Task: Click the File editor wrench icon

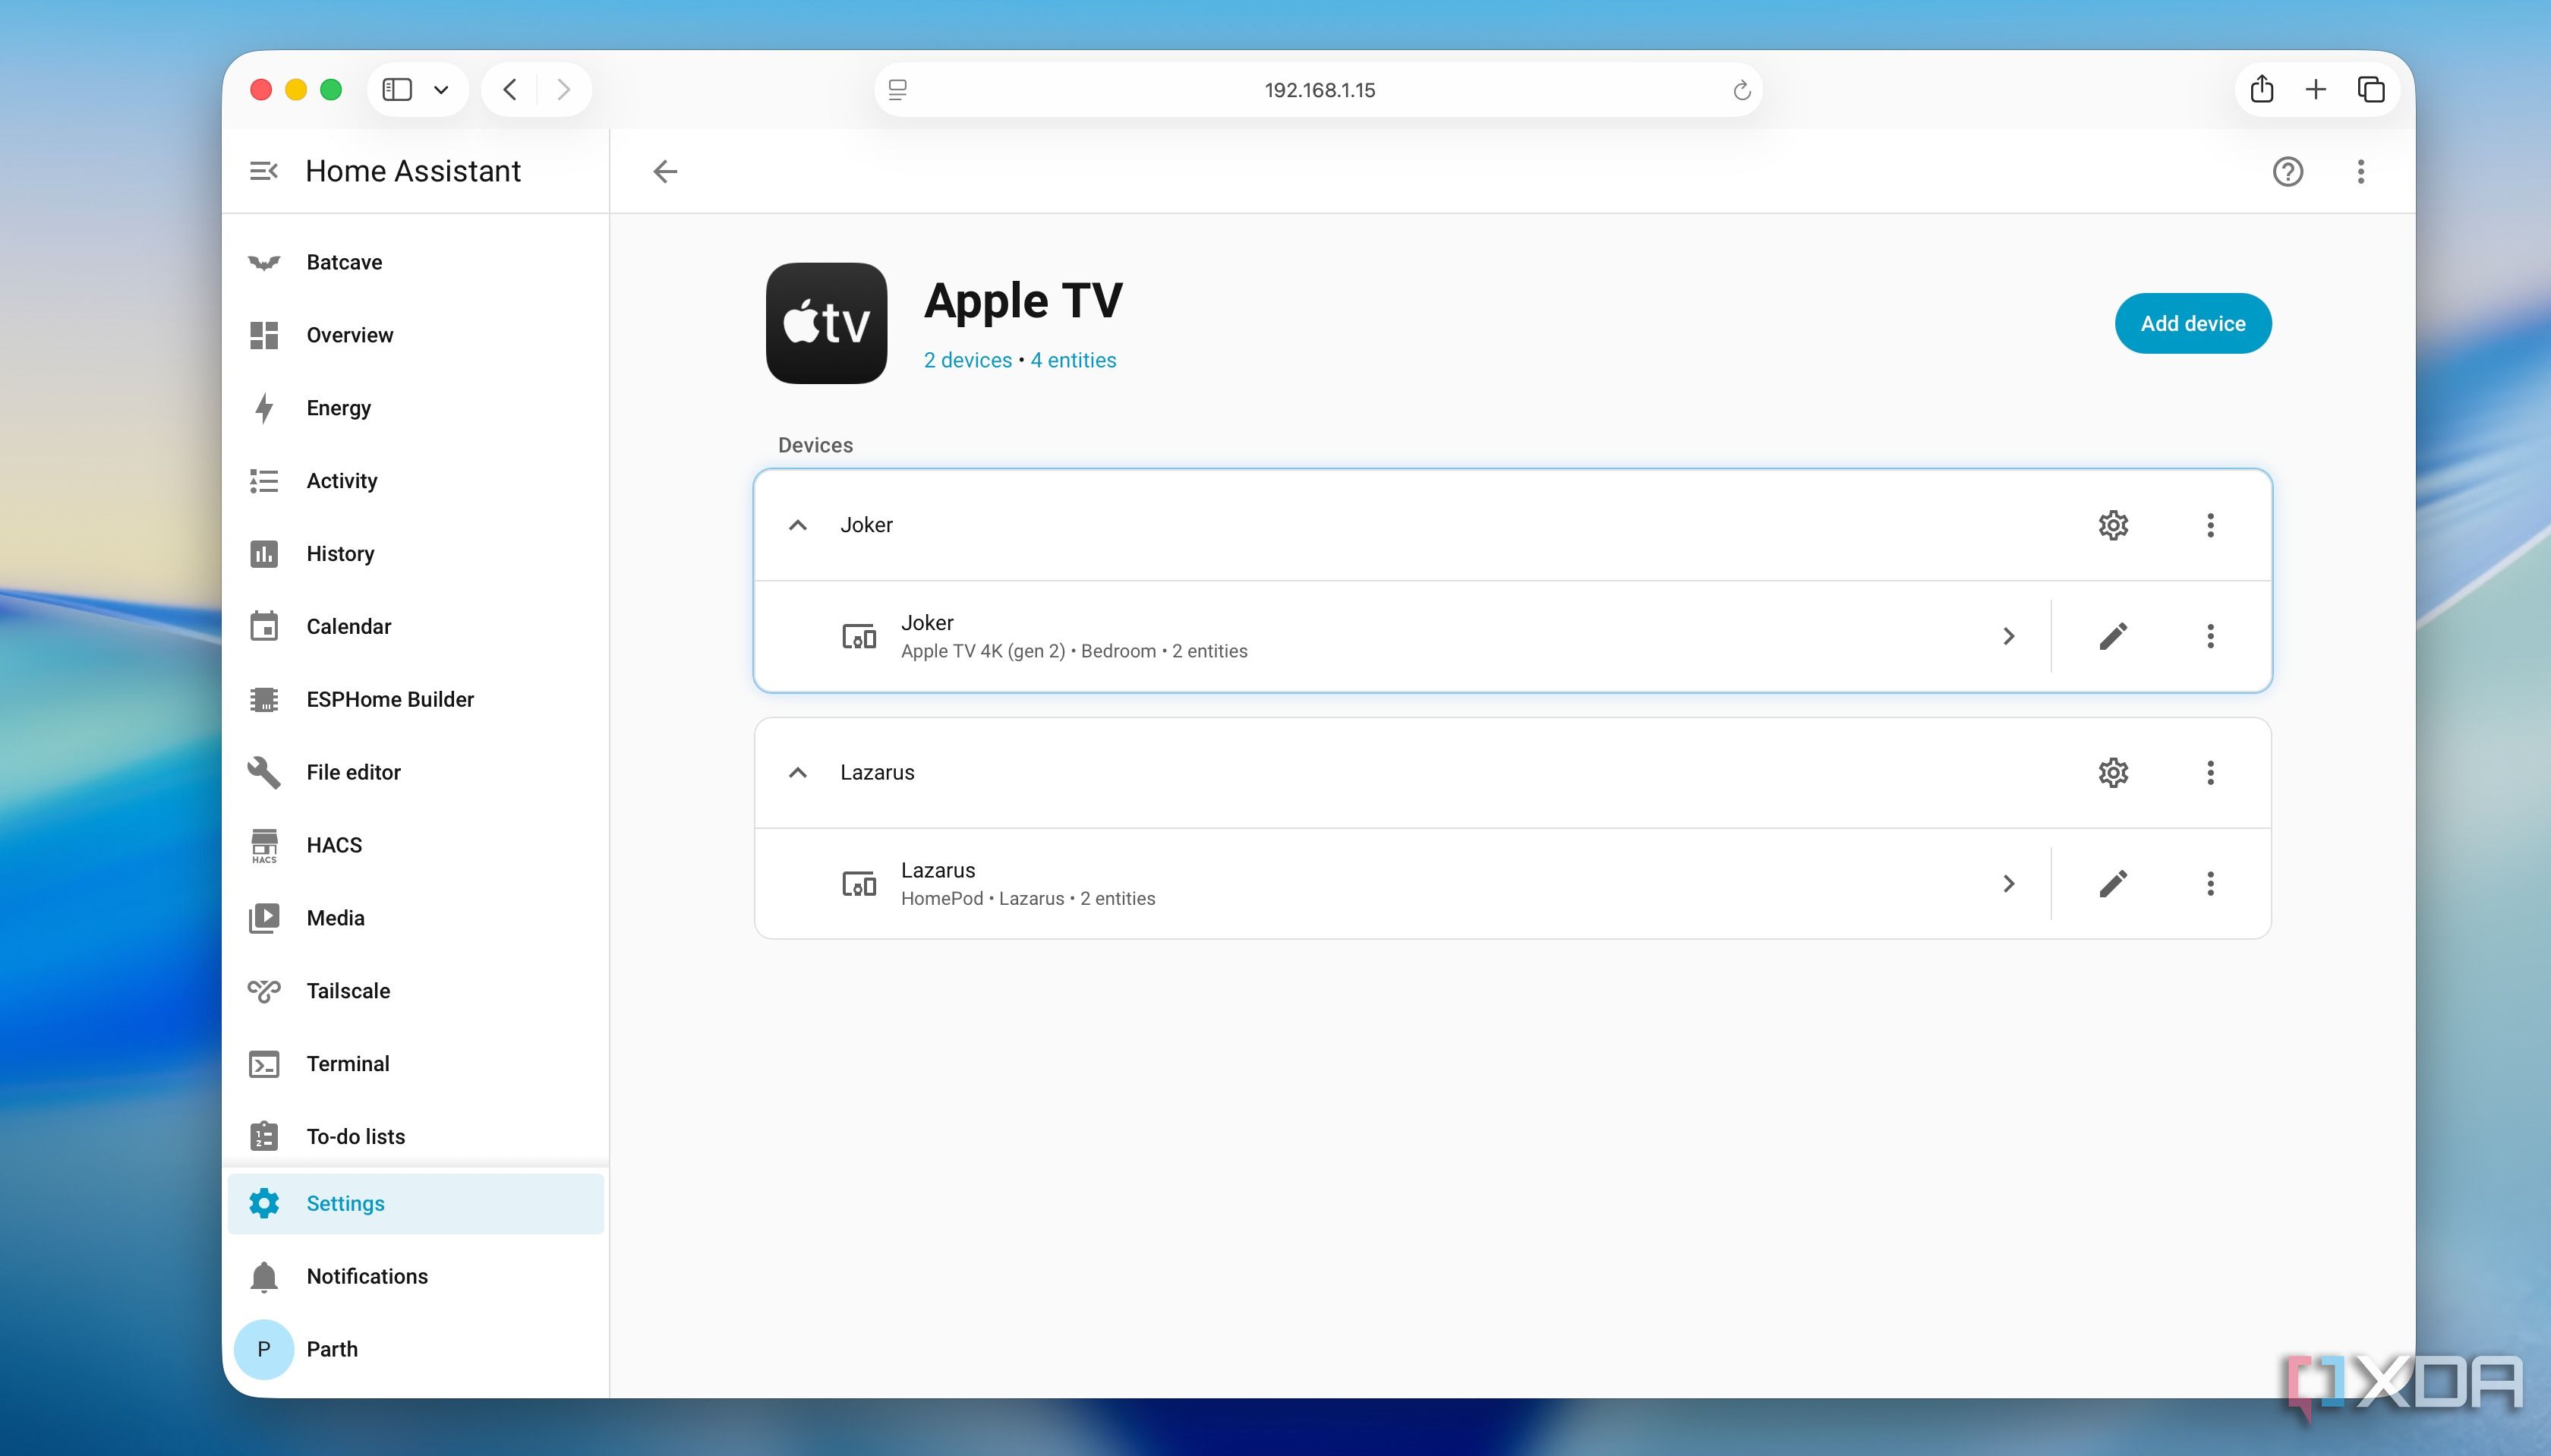Action: coord(264,772)
